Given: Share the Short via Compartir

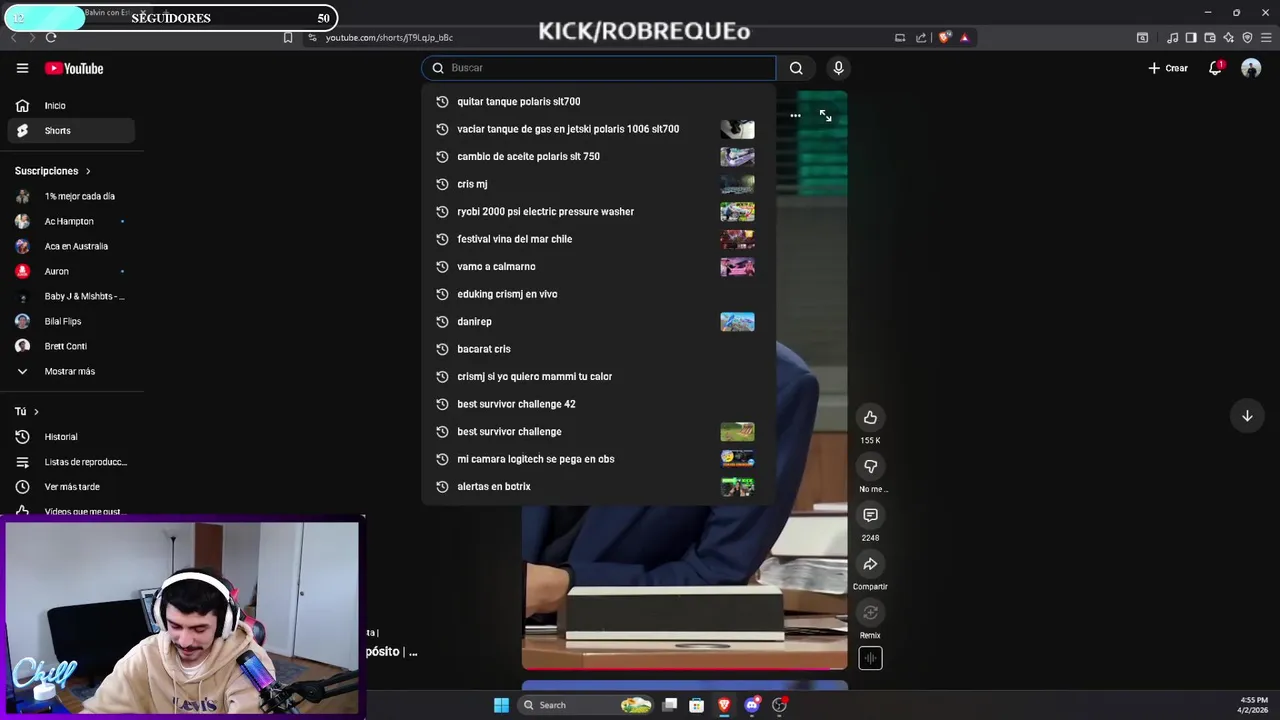Looking at the screenshot, I should click(870, 564).
